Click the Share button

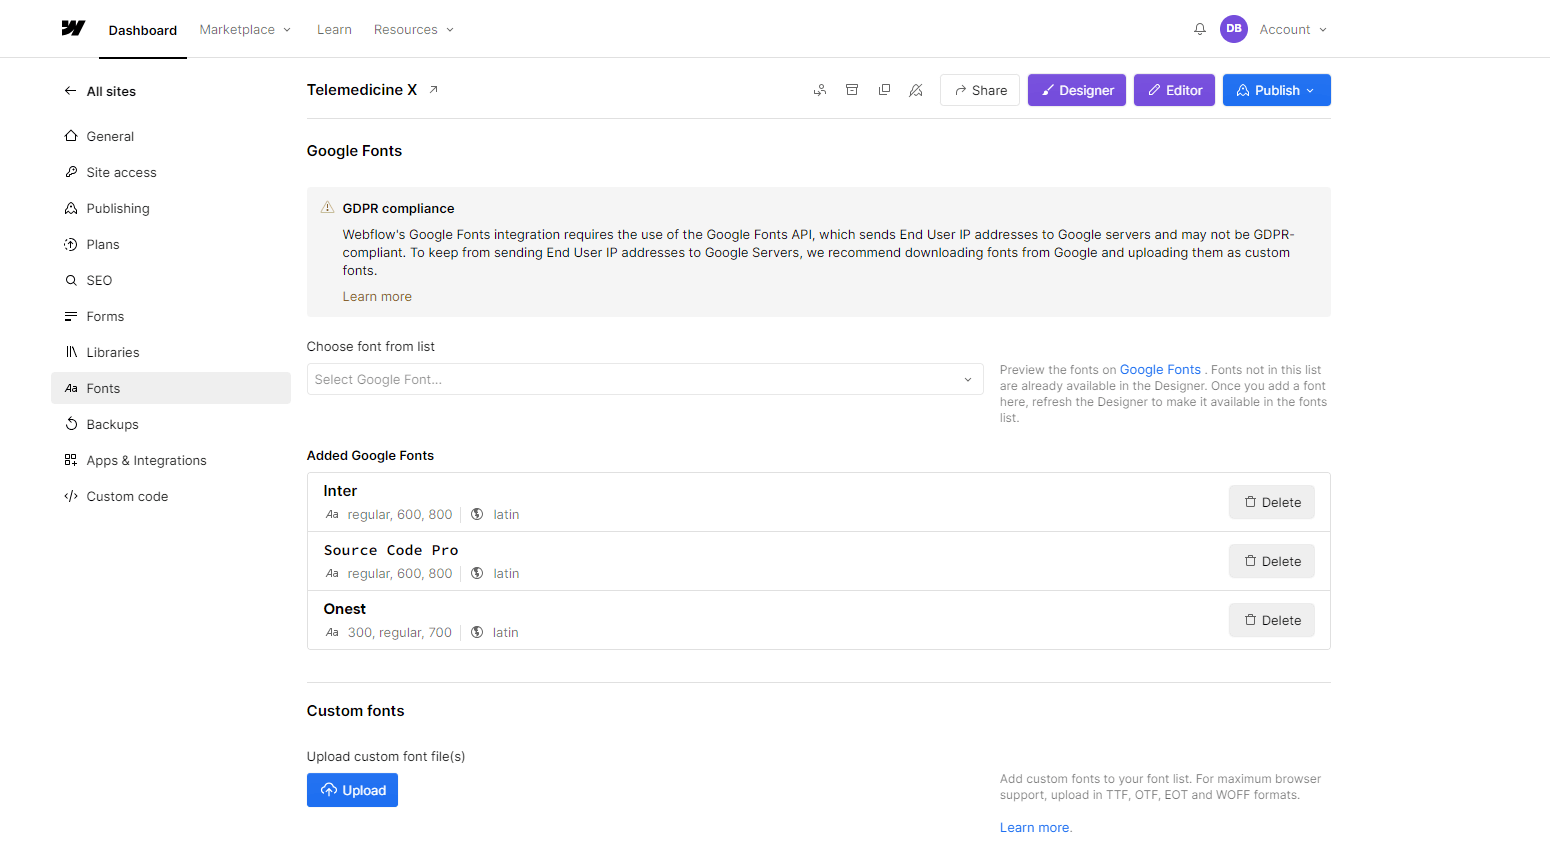[980, 90]
